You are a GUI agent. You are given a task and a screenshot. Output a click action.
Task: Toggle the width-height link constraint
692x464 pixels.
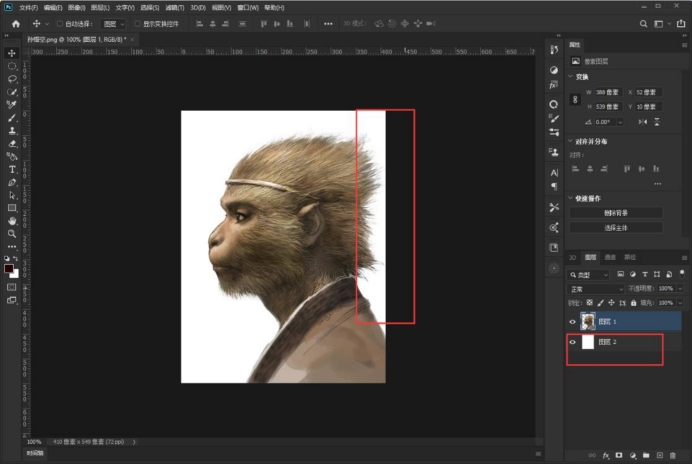coord(575,99)
